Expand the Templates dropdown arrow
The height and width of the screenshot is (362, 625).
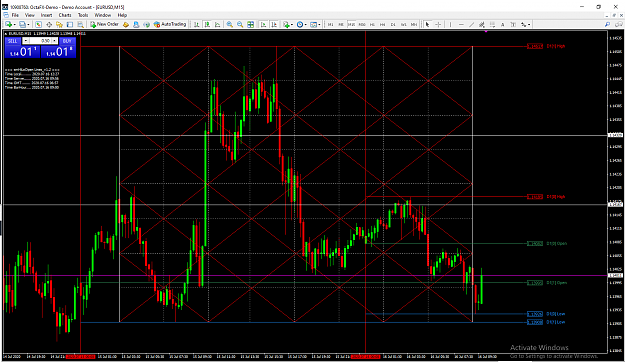coord(319,25)
